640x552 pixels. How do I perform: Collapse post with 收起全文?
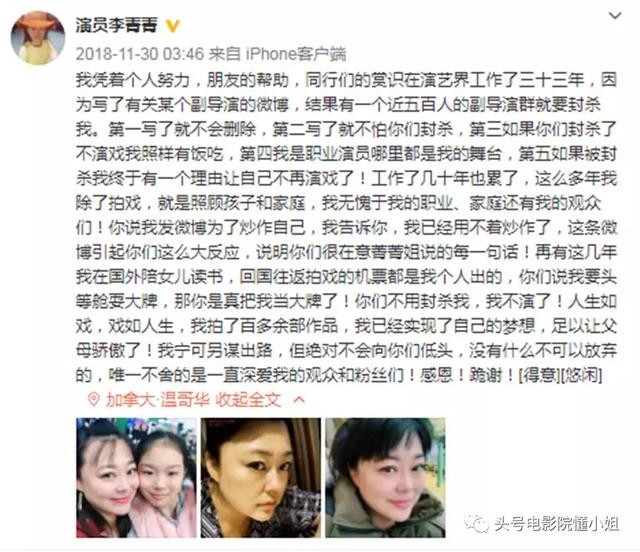248,400
